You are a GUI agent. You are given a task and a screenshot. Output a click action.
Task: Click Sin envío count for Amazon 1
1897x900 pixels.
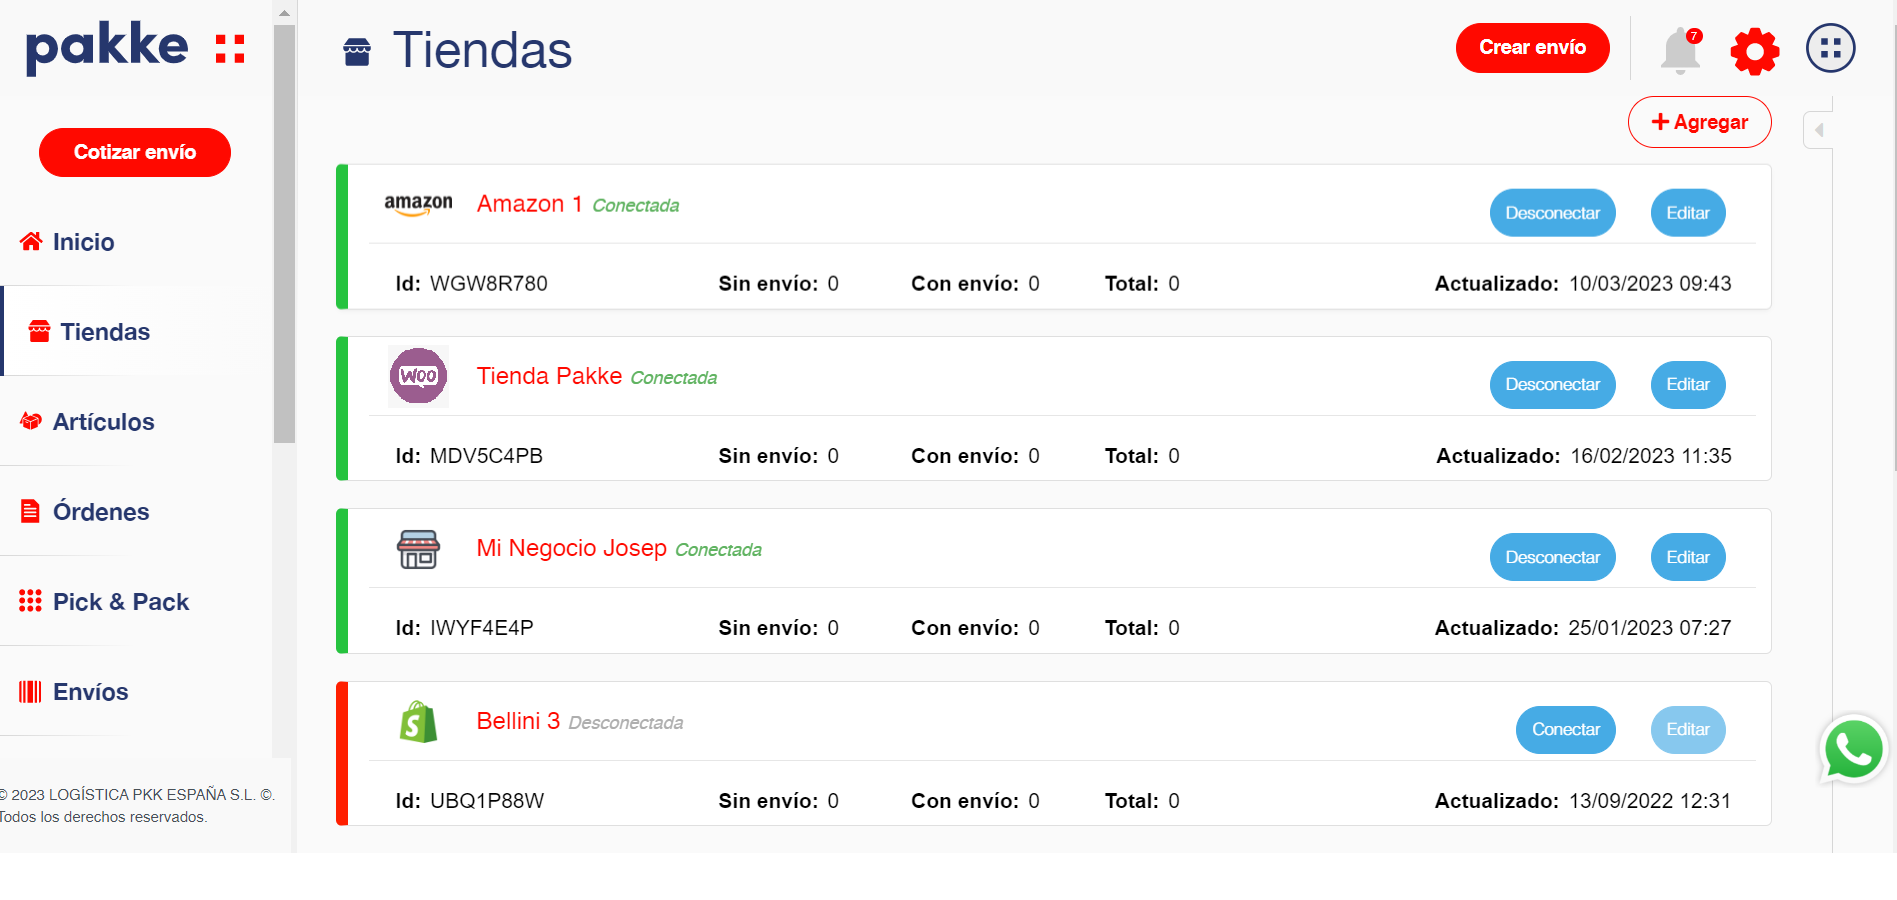point(778,283)
